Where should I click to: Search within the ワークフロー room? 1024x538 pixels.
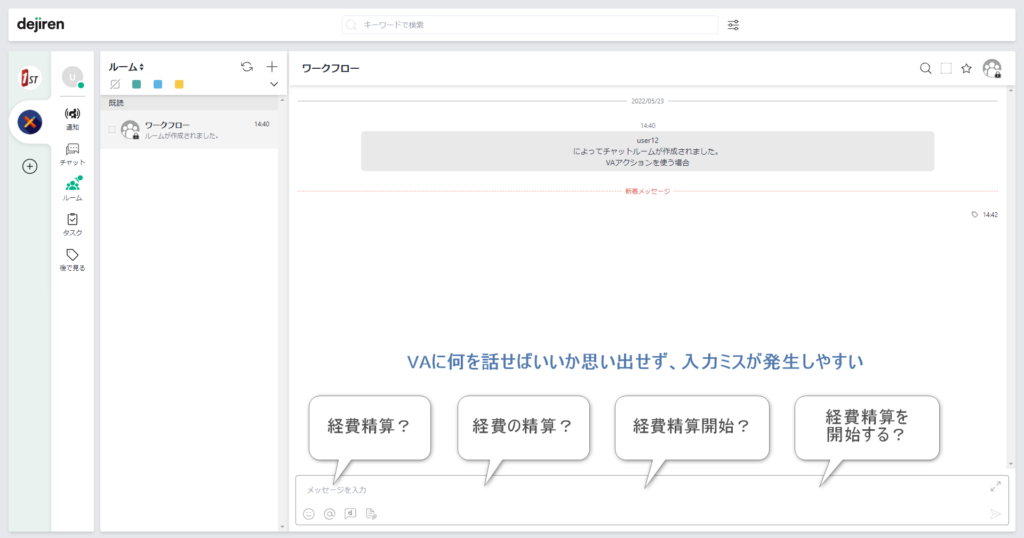click(x=926, y=68)
